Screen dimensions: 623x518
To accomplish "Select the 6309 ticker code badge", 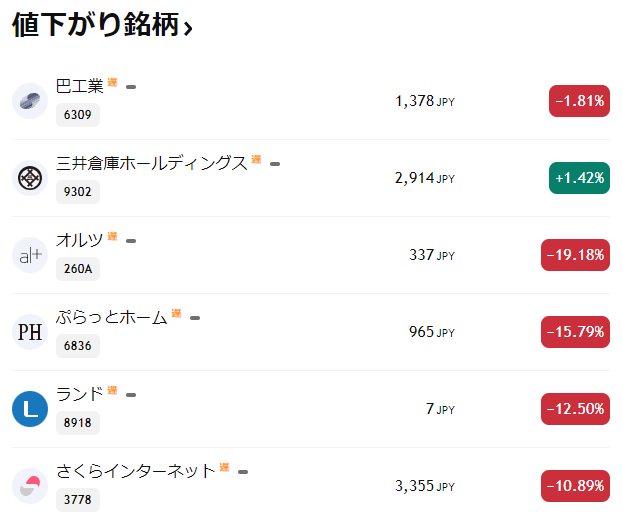I will tap(77, 115).
